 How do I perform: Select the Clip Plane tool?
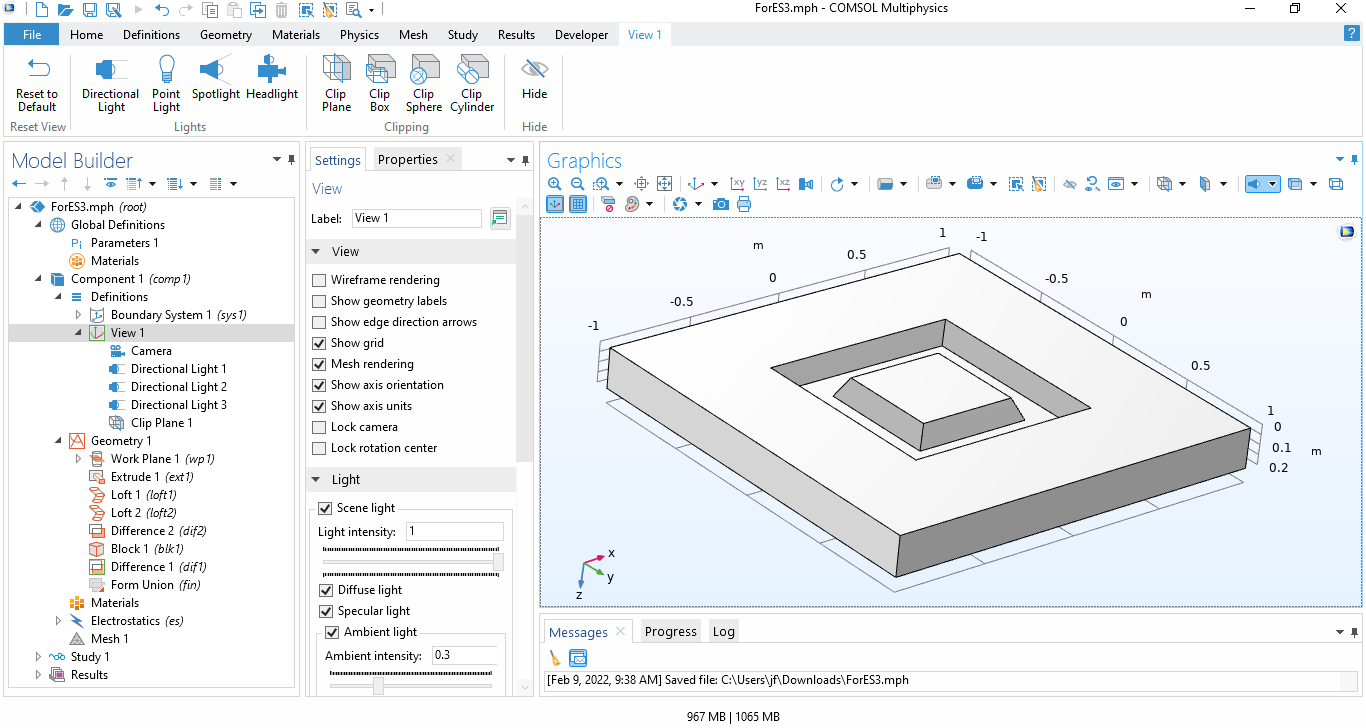[336, 84]
